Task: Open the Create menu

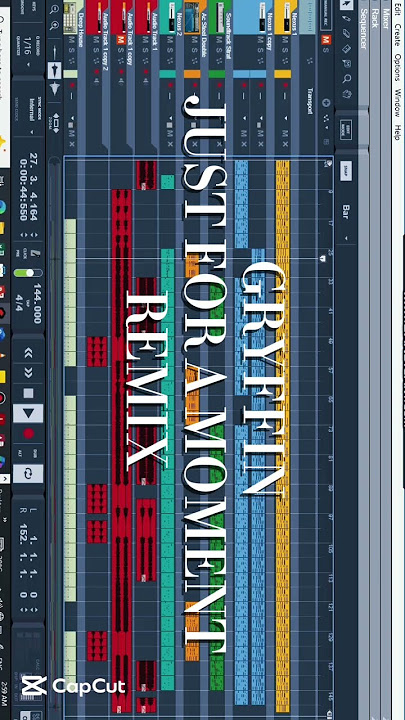Action: coord(398,36)
